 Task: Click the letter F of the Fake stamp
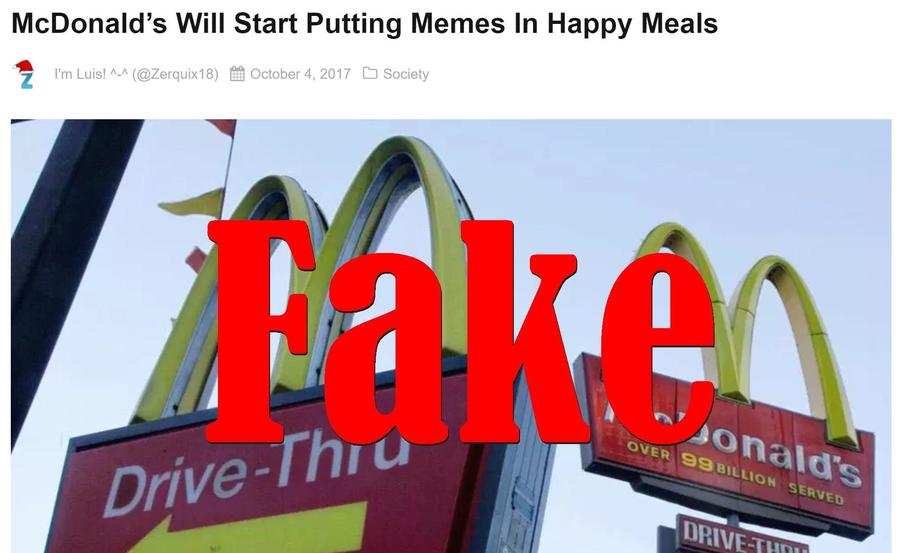click(261, 332)
